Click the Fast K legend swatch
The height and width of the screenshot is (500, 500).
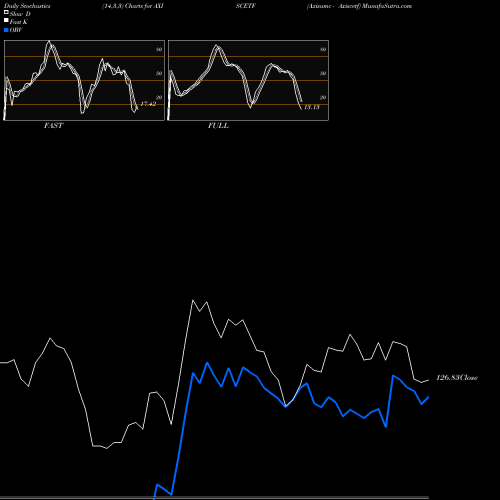click(6, 20)
